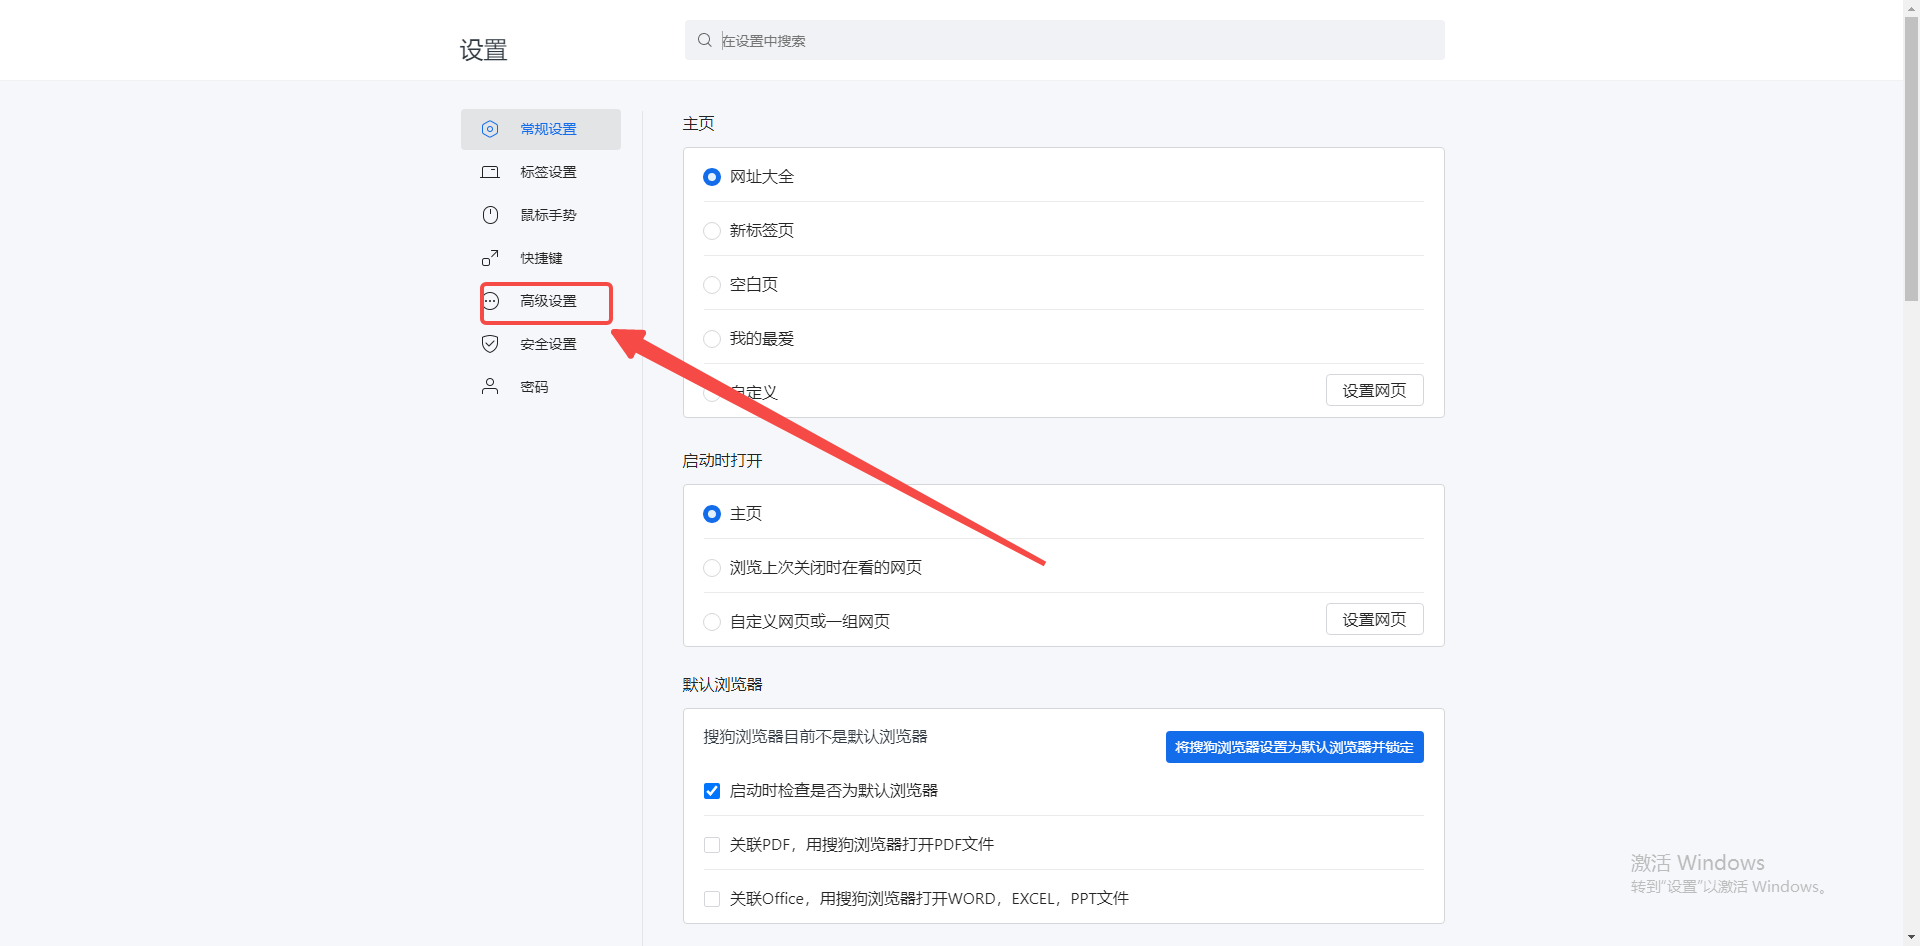The image size is (1920, 946).
Task: Open 鼠标手势 settings page
Action: pos(541,215)
